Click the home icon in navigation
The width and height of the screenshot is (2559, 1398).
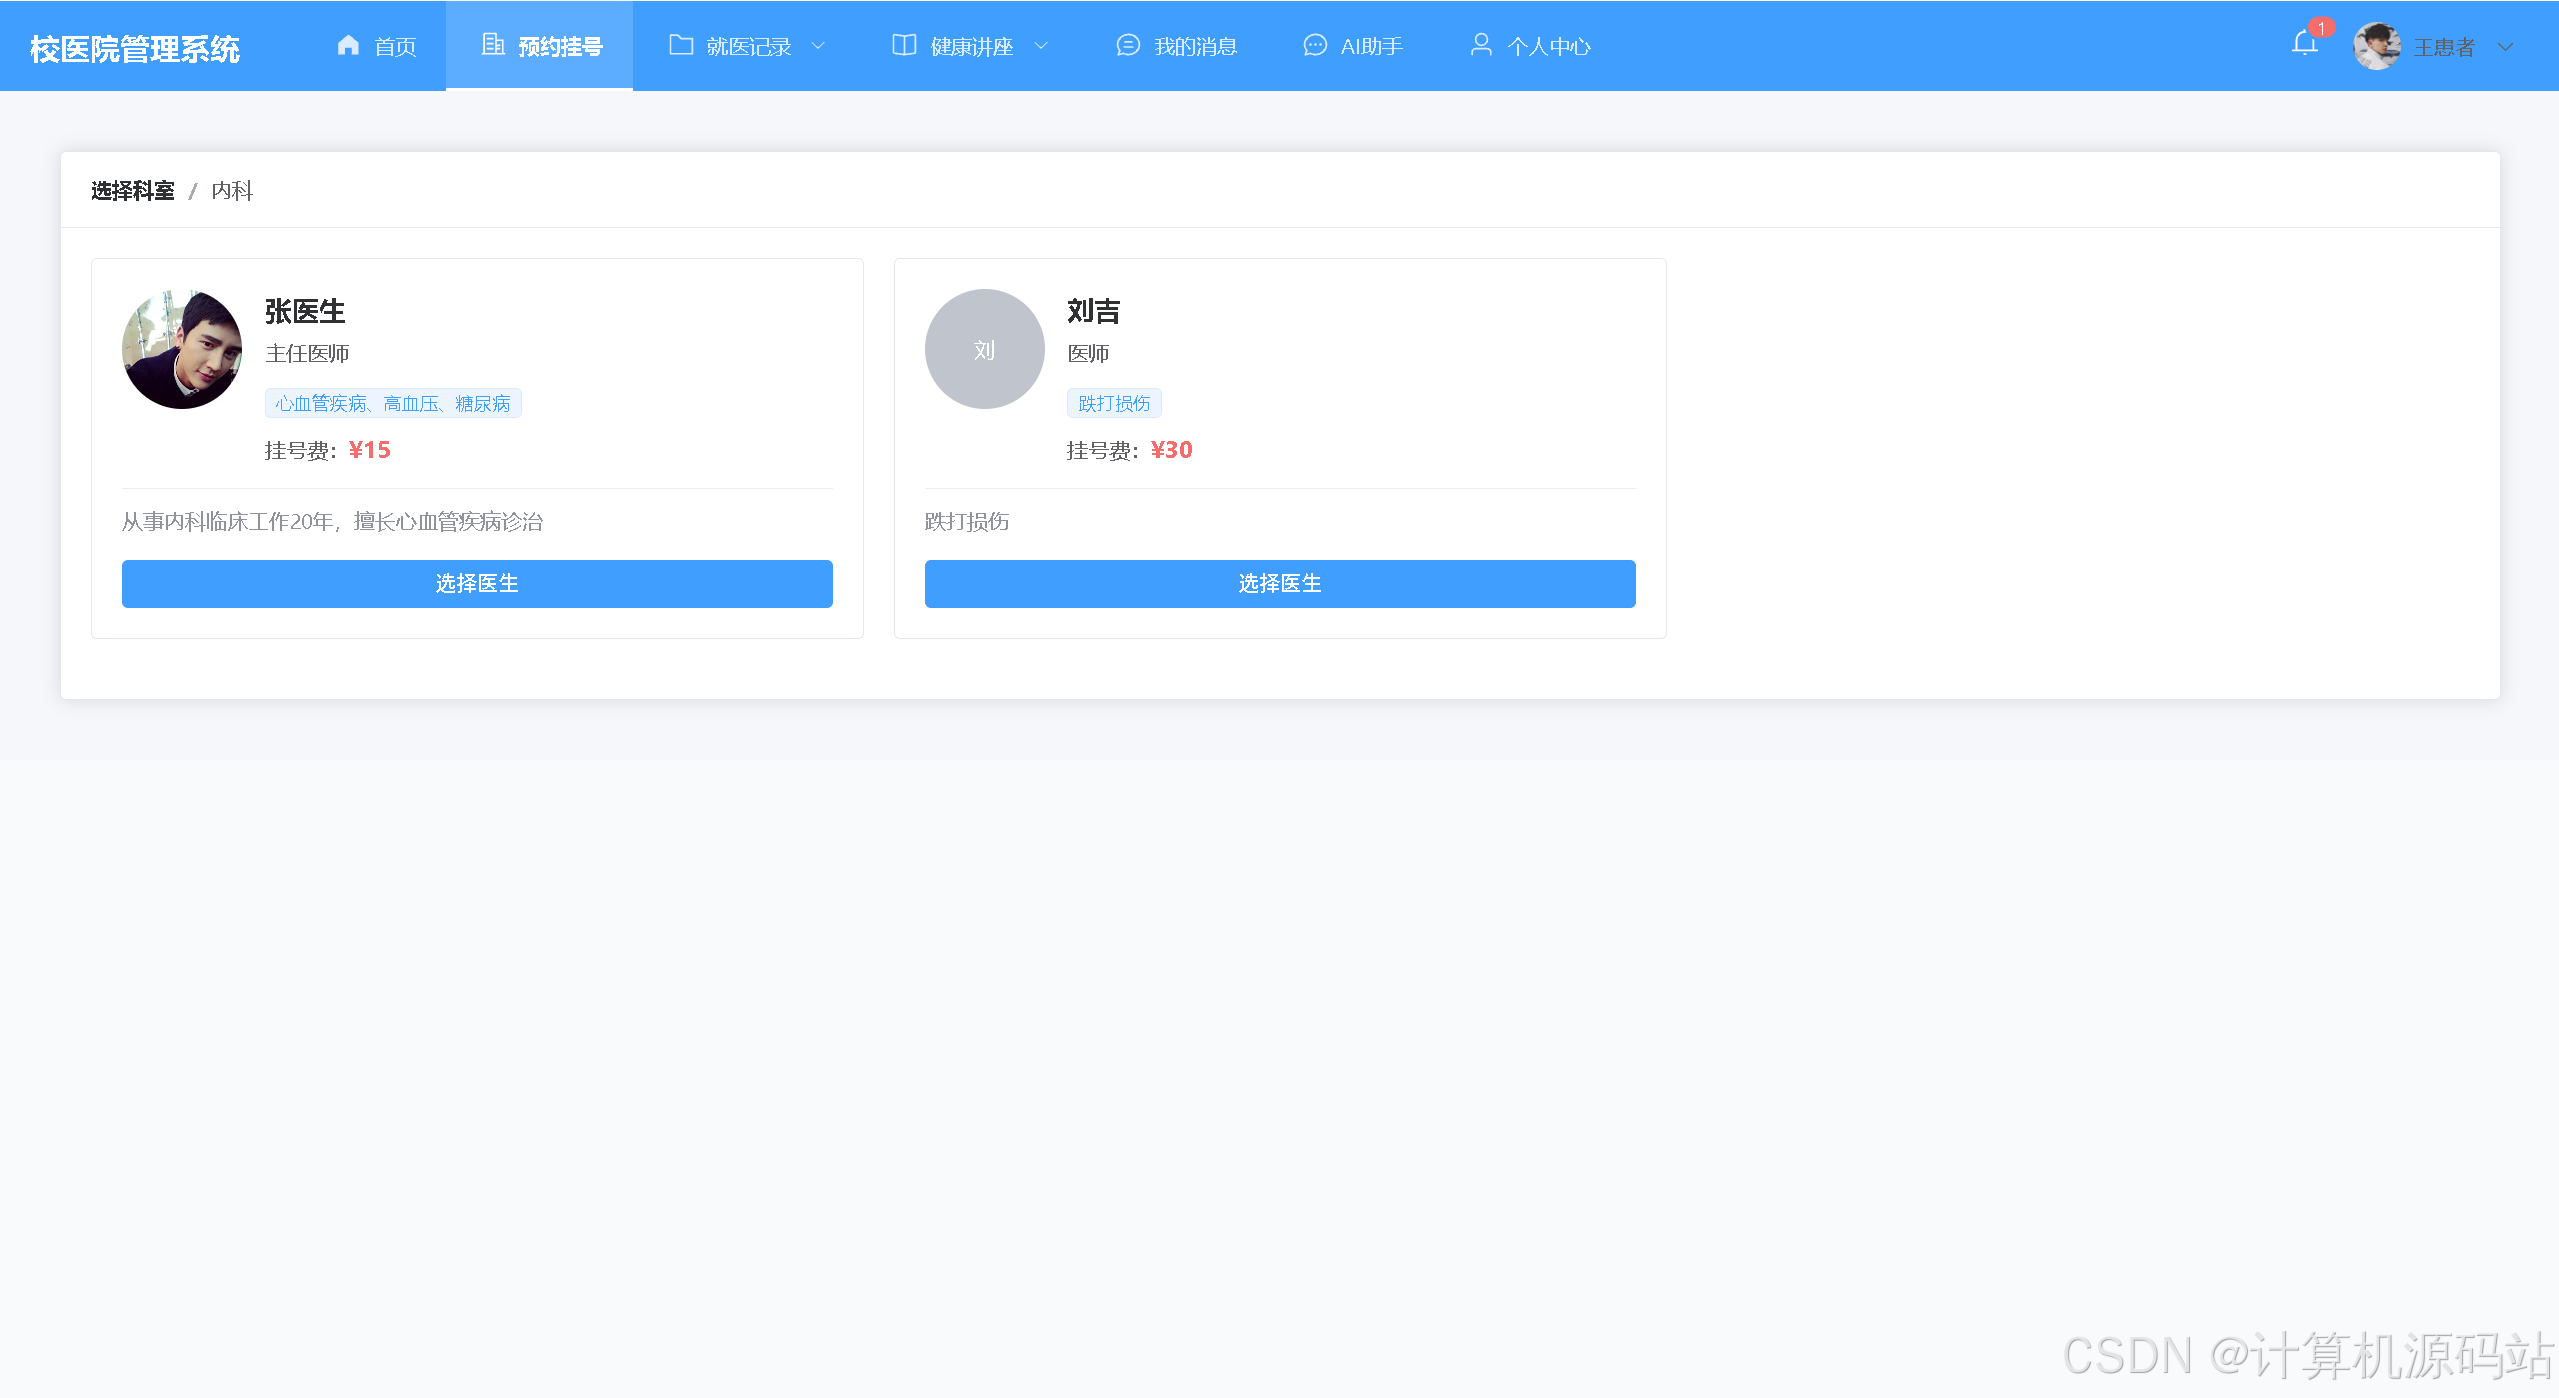(x=348, y=45)
